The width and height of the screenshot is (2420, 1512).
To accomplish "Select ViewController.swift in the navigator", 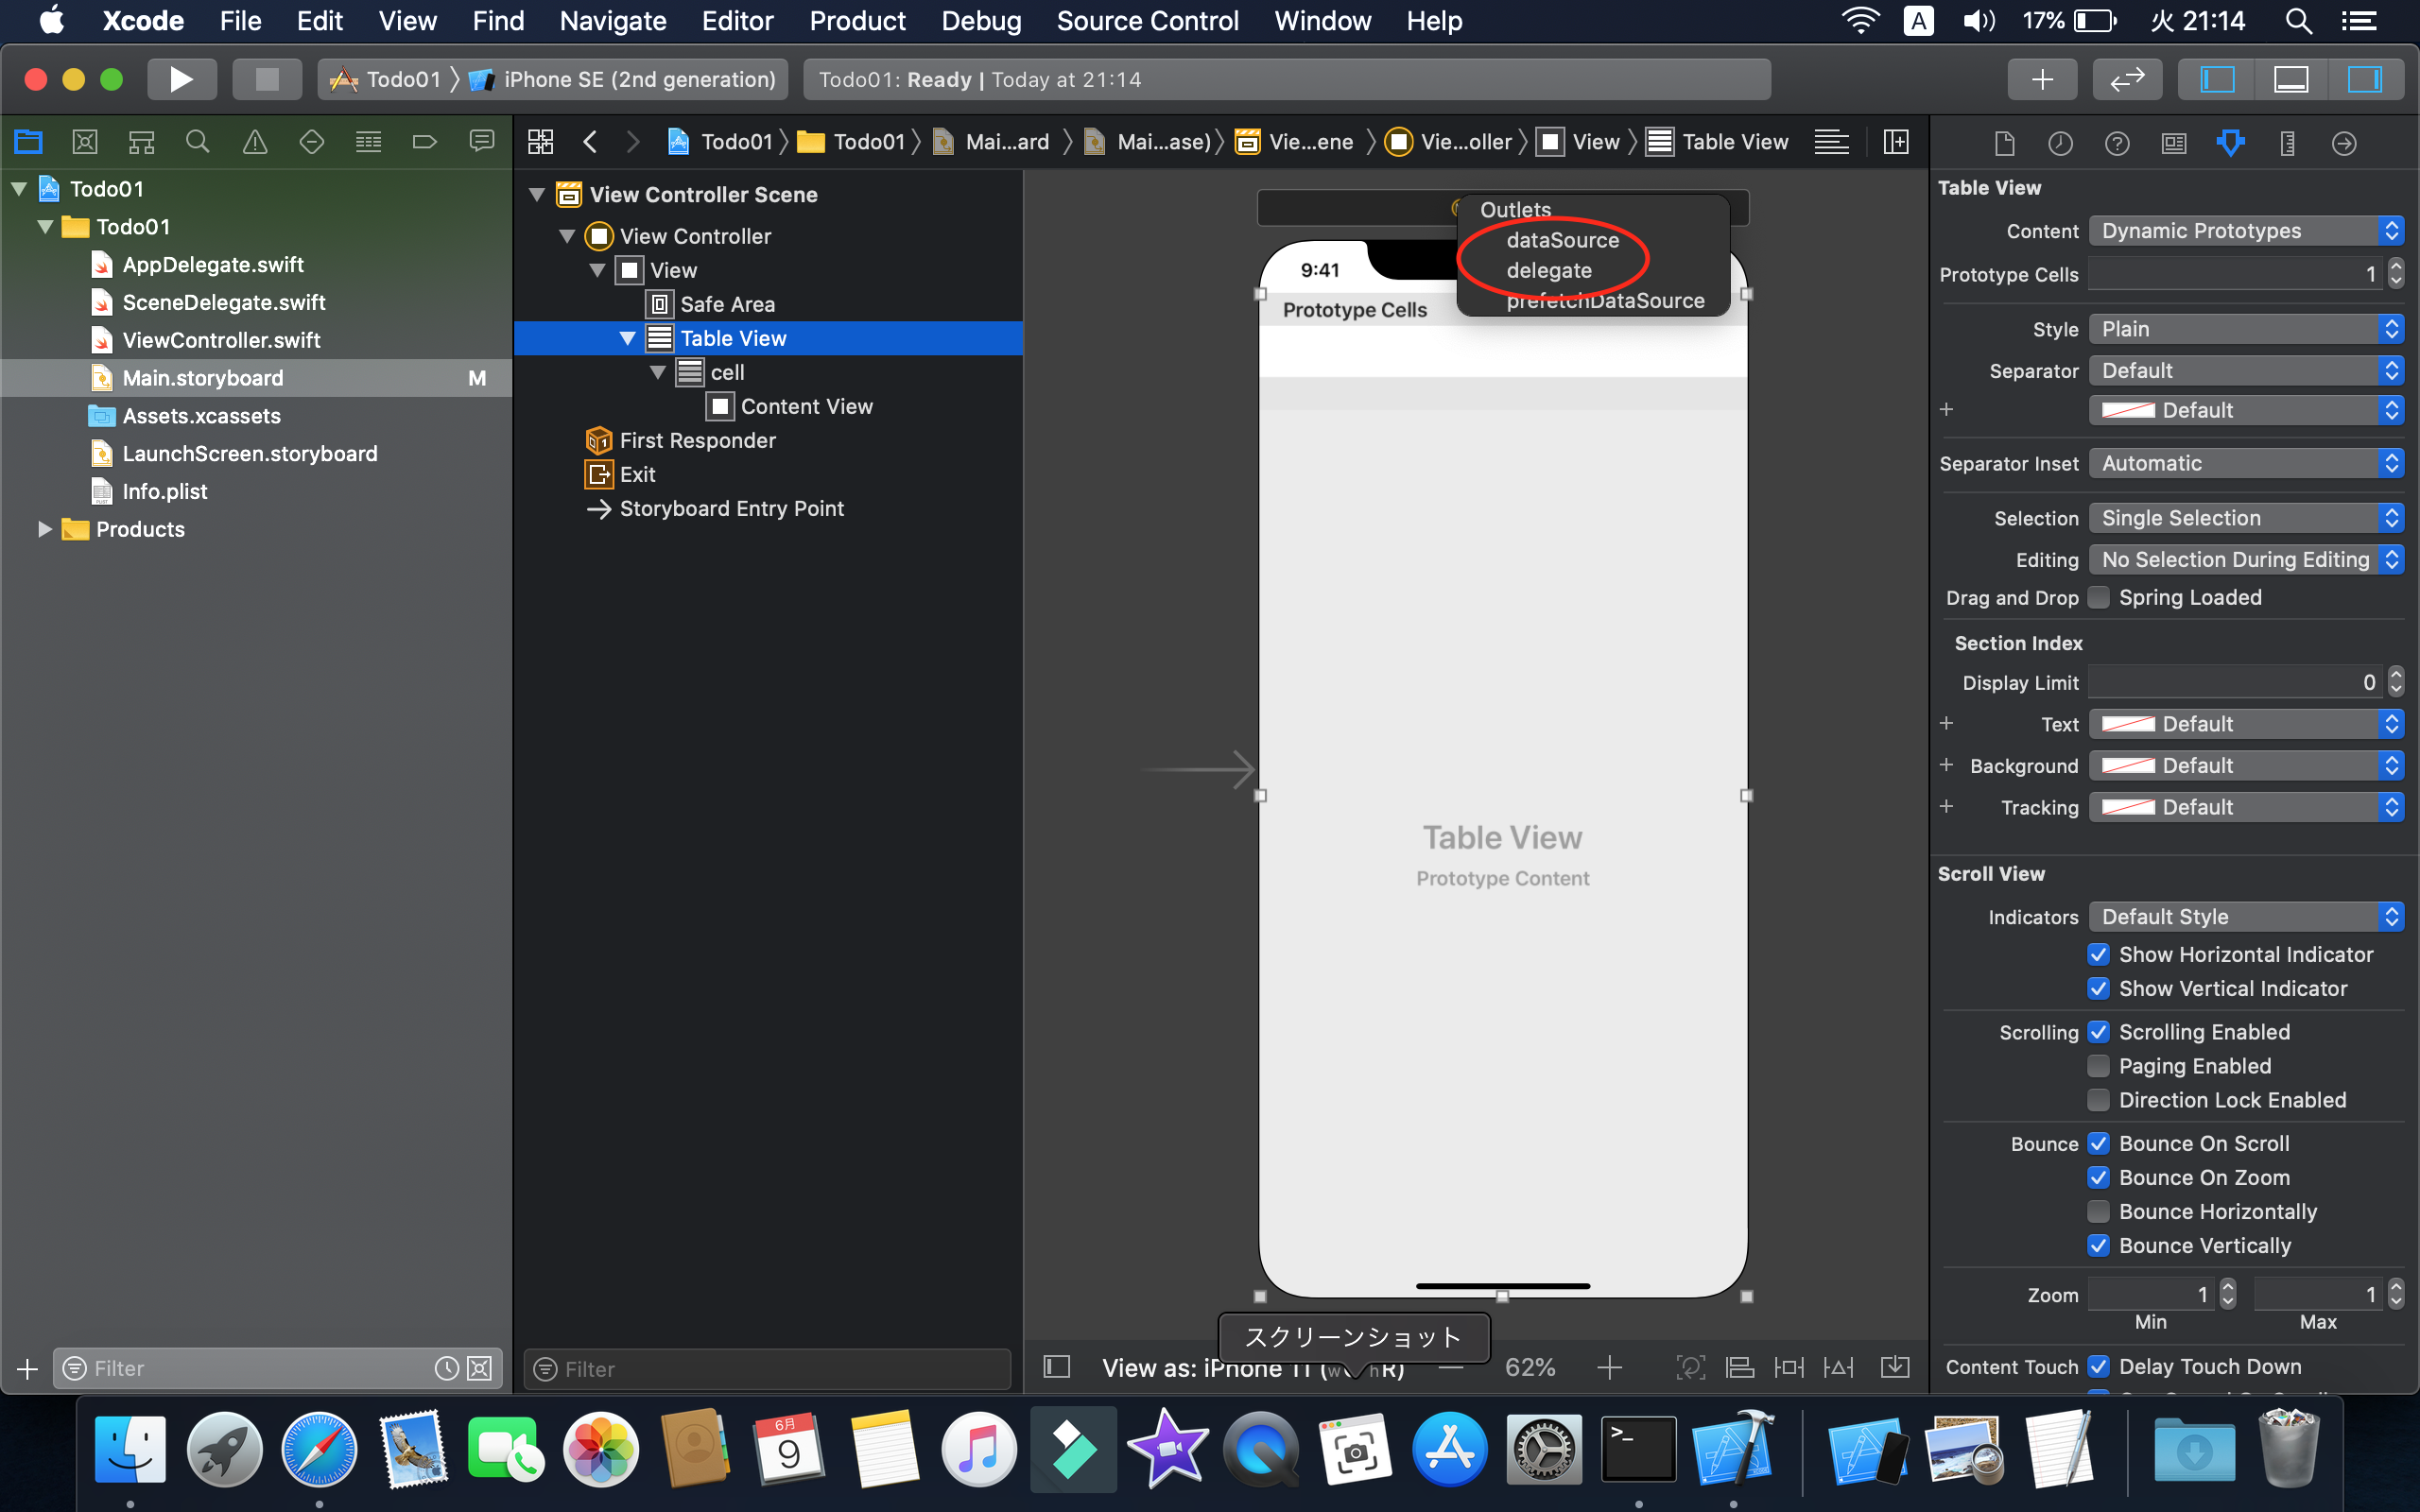I will tap(221, 340).
